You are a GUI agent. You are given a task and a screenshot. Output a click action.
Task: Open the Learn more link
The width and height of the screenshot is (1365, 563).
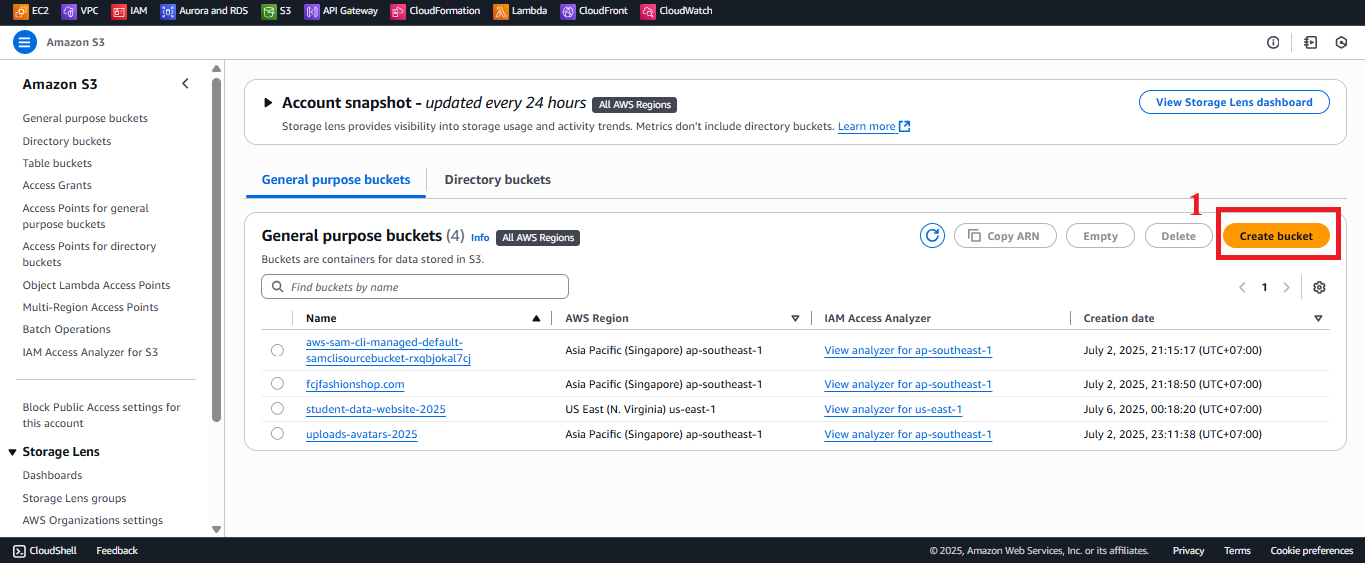point(866,126)
